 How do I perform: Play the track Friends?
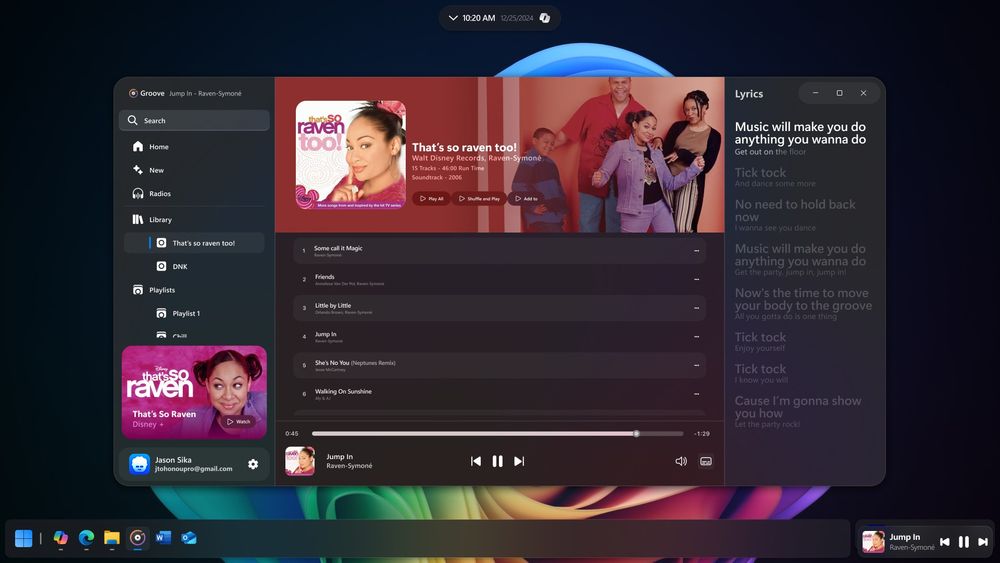(x=499, y=279)
